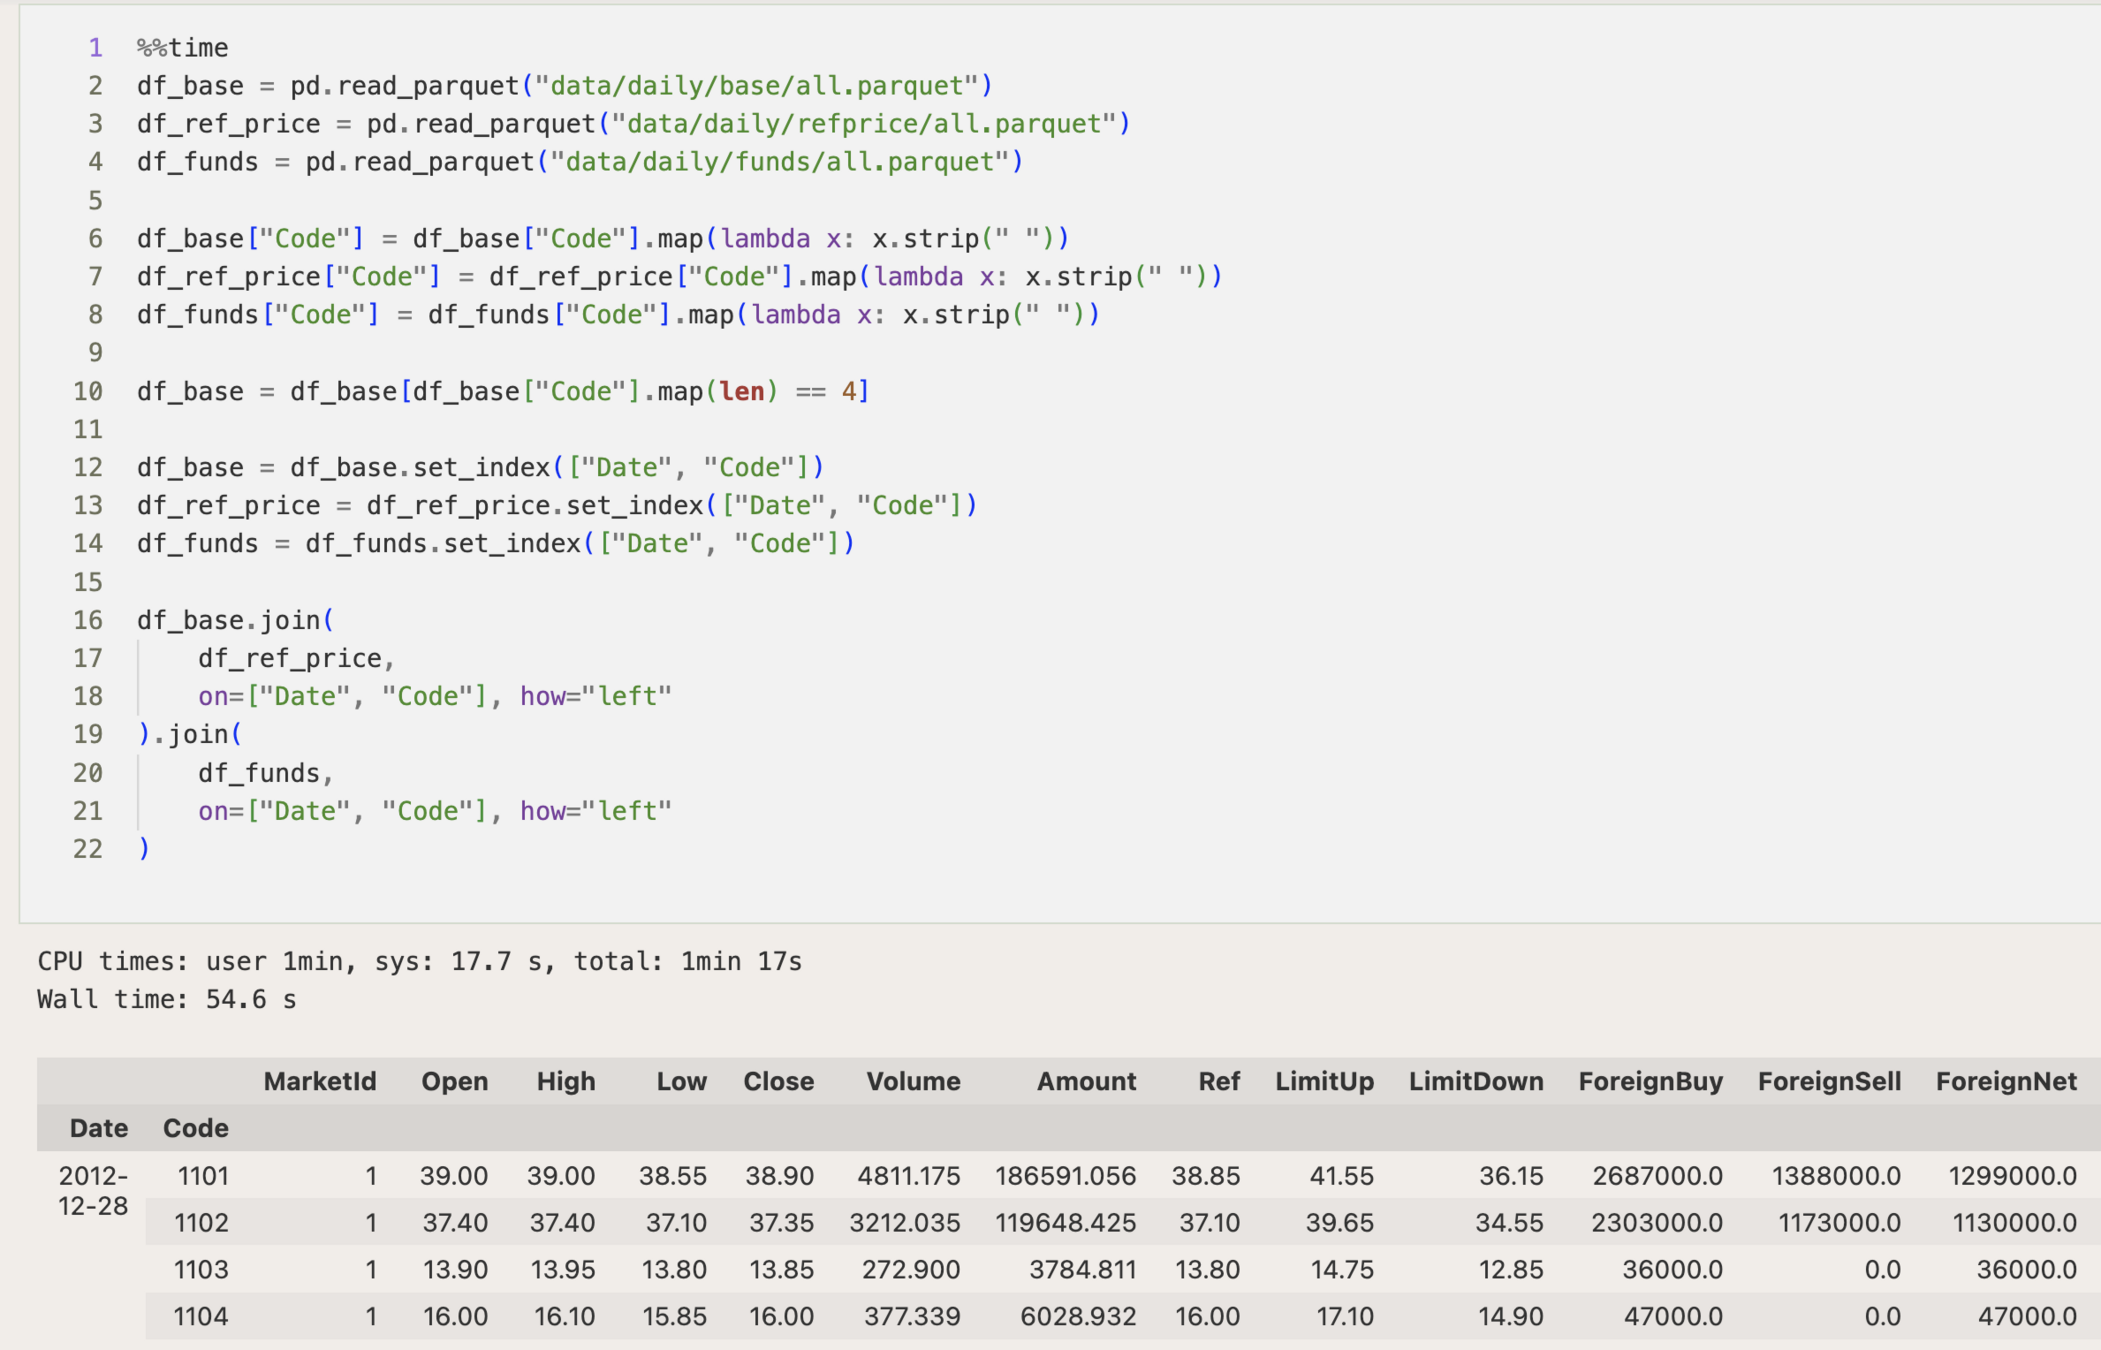Click the Date index header
This screenshot has height=1350, width=2101.
coord(98,1128)
